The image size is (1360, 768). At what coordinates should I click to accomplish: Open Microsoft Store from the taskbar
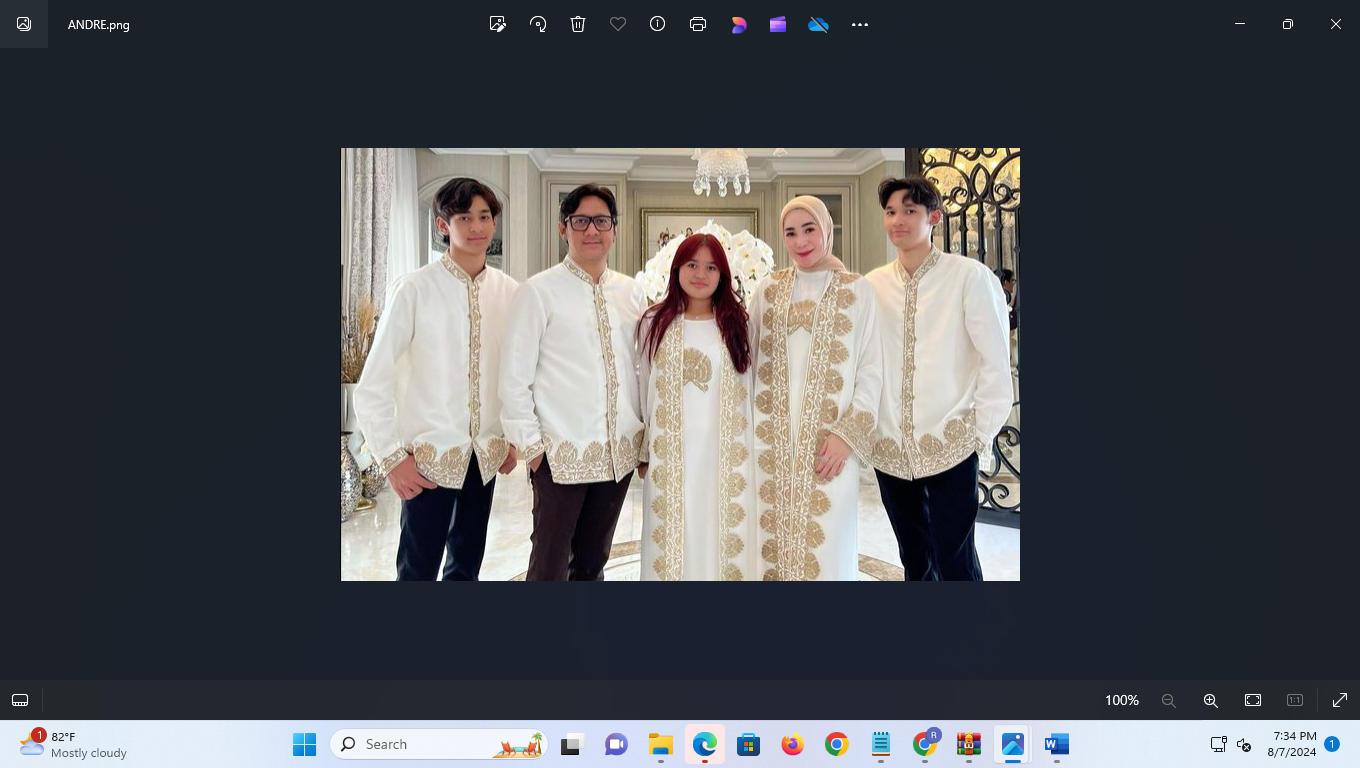748,744
